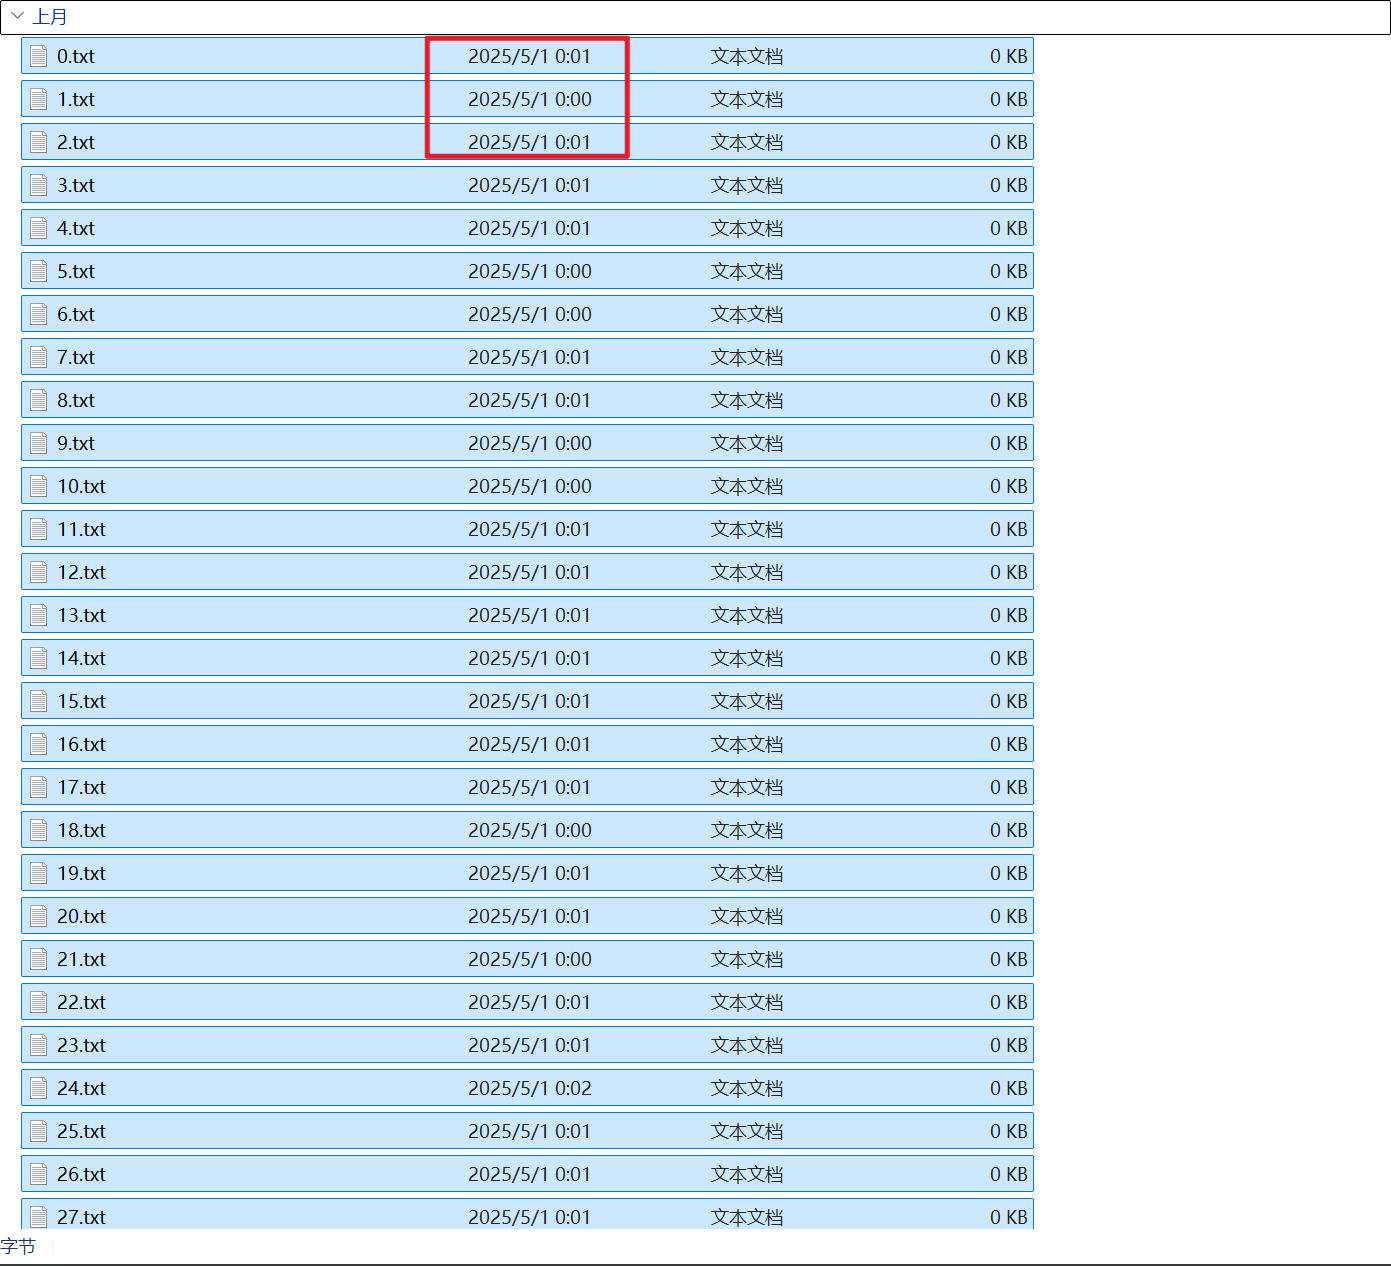Select the file name 12.txt

(x=81, y=572)
